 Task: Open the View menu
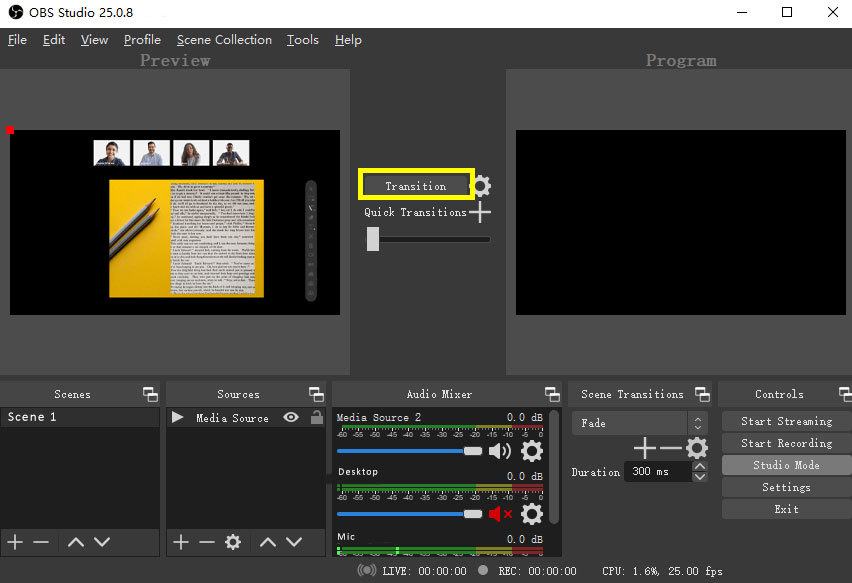point(94,40)
